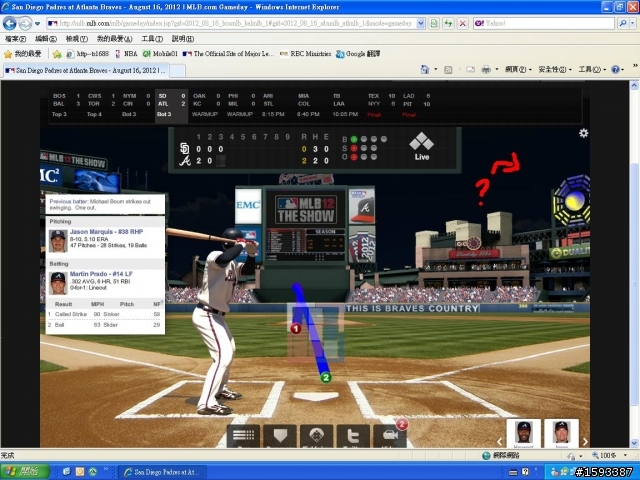Open the Mobile01 bookmark

click(160, 54)
